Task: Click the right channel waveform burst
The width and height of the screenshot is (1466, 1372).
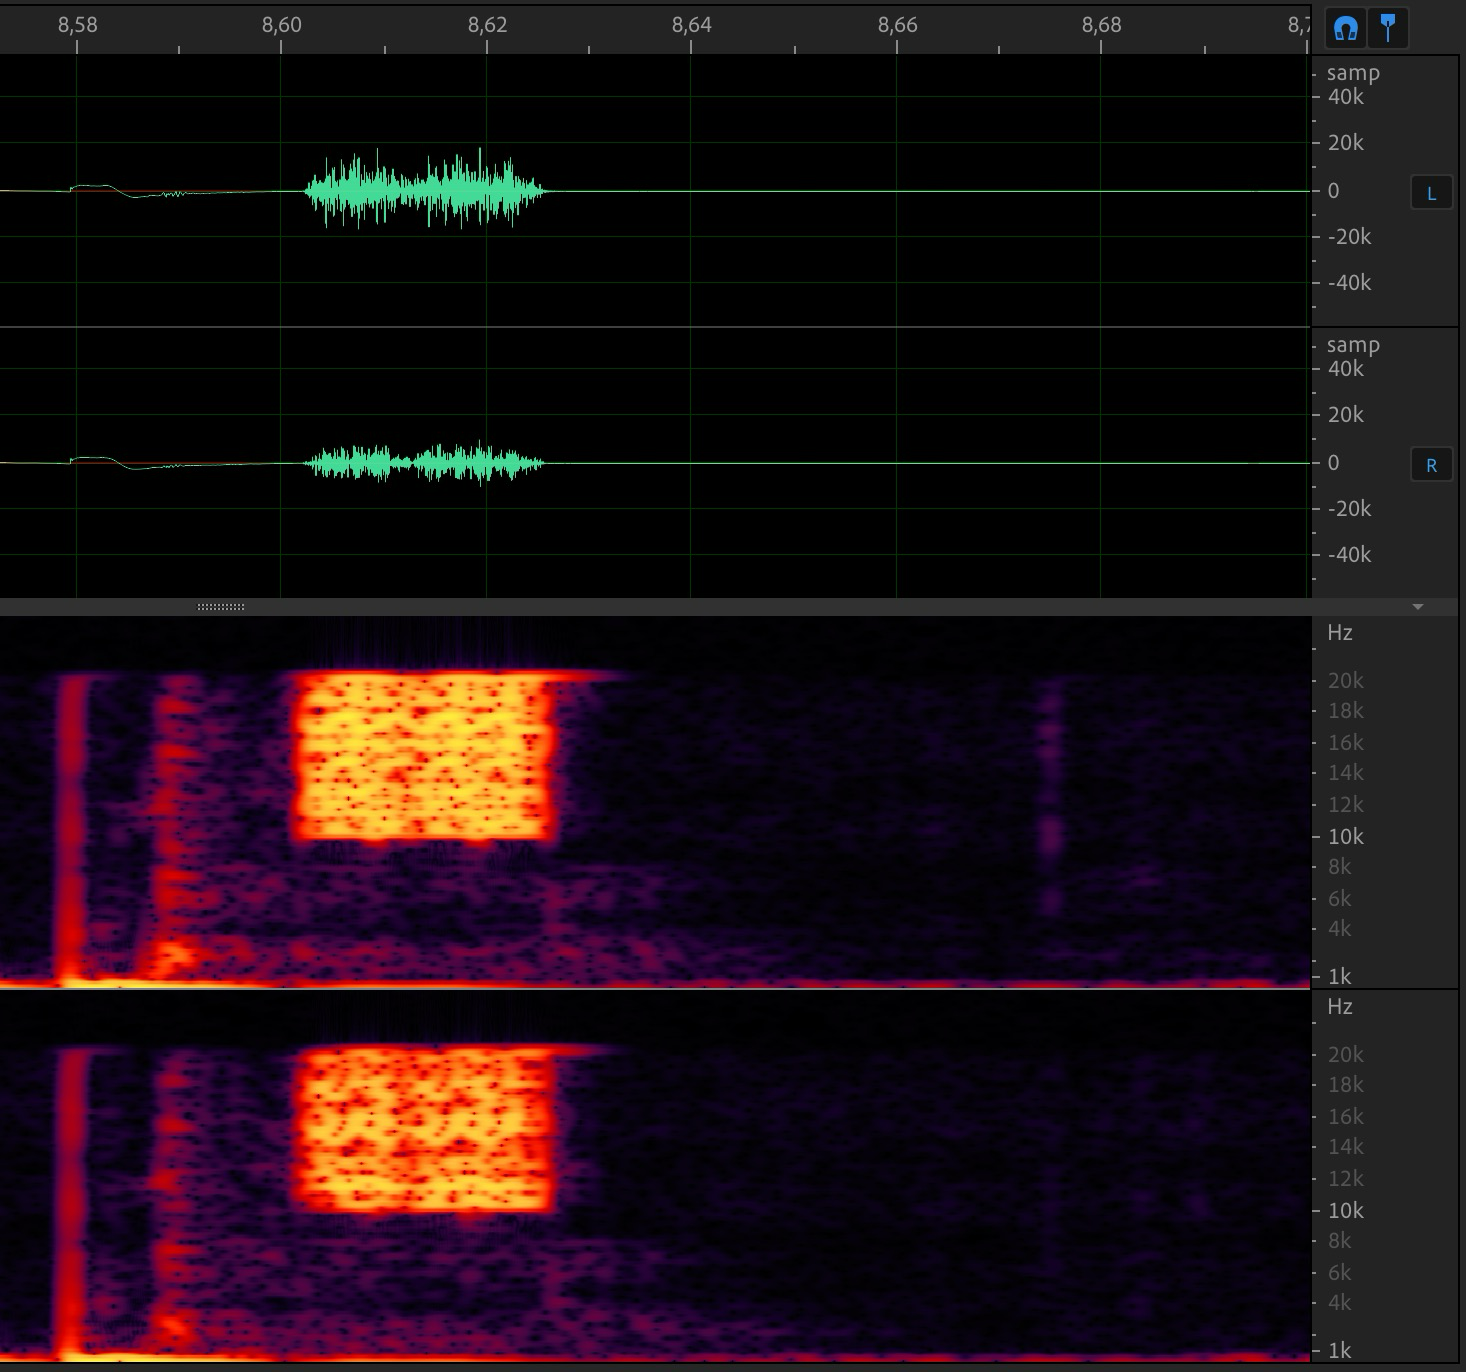Action: (x=425, y=463)
